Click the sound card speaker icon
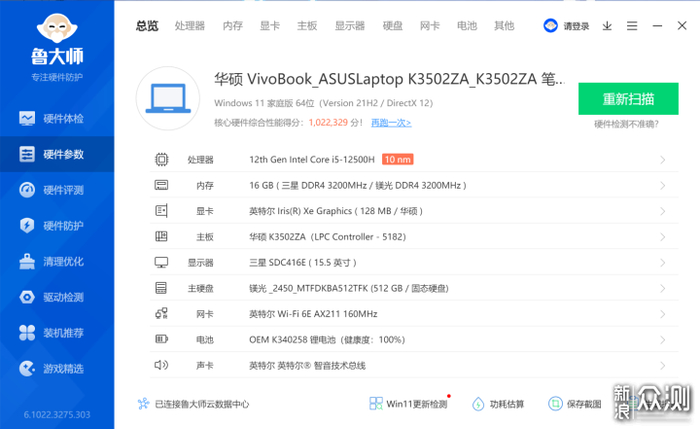 coord(161,365)
